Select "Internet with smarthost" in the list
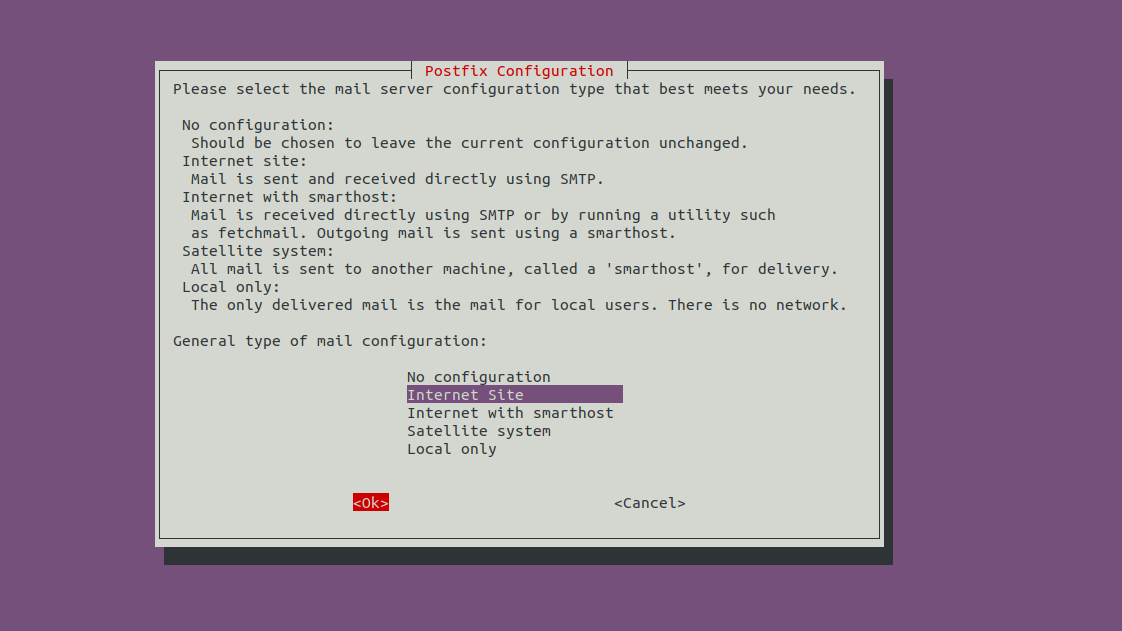The height and width of the screenshot is (631, 1122). click(x=510, y=413)
